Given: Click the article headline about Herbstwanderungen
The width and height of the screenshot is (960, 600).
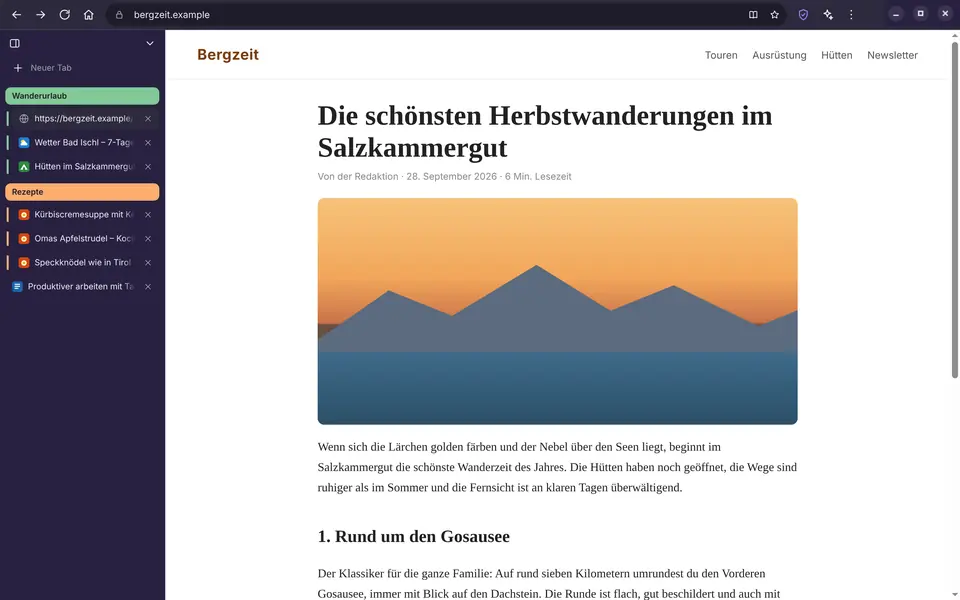Looking at the screenshot, I should (545, 132).
